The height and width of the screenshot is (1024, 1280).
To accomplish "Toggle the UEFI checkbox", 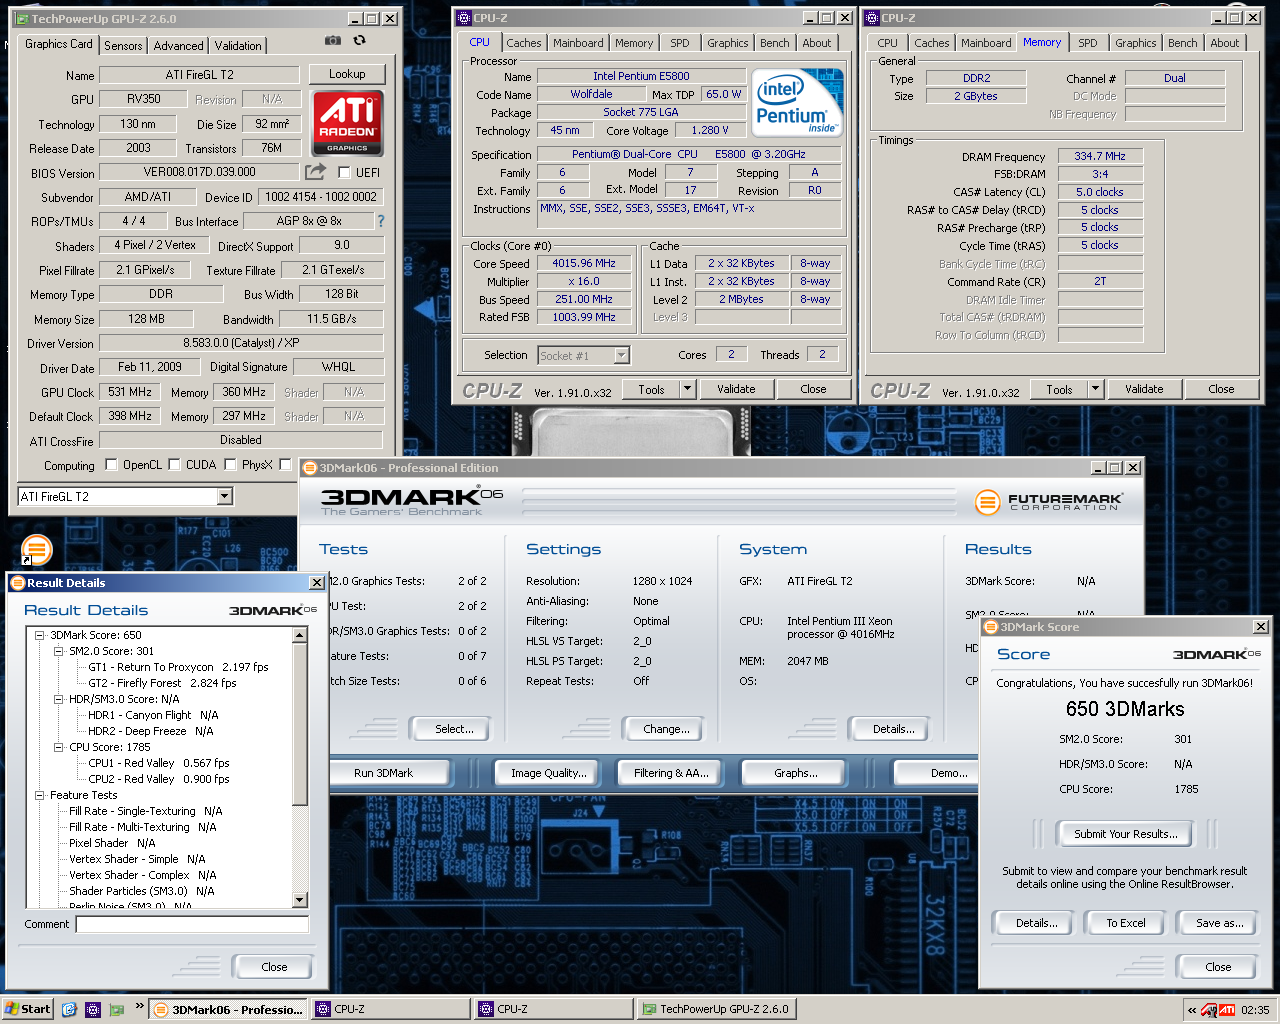I will click(345, 172).
